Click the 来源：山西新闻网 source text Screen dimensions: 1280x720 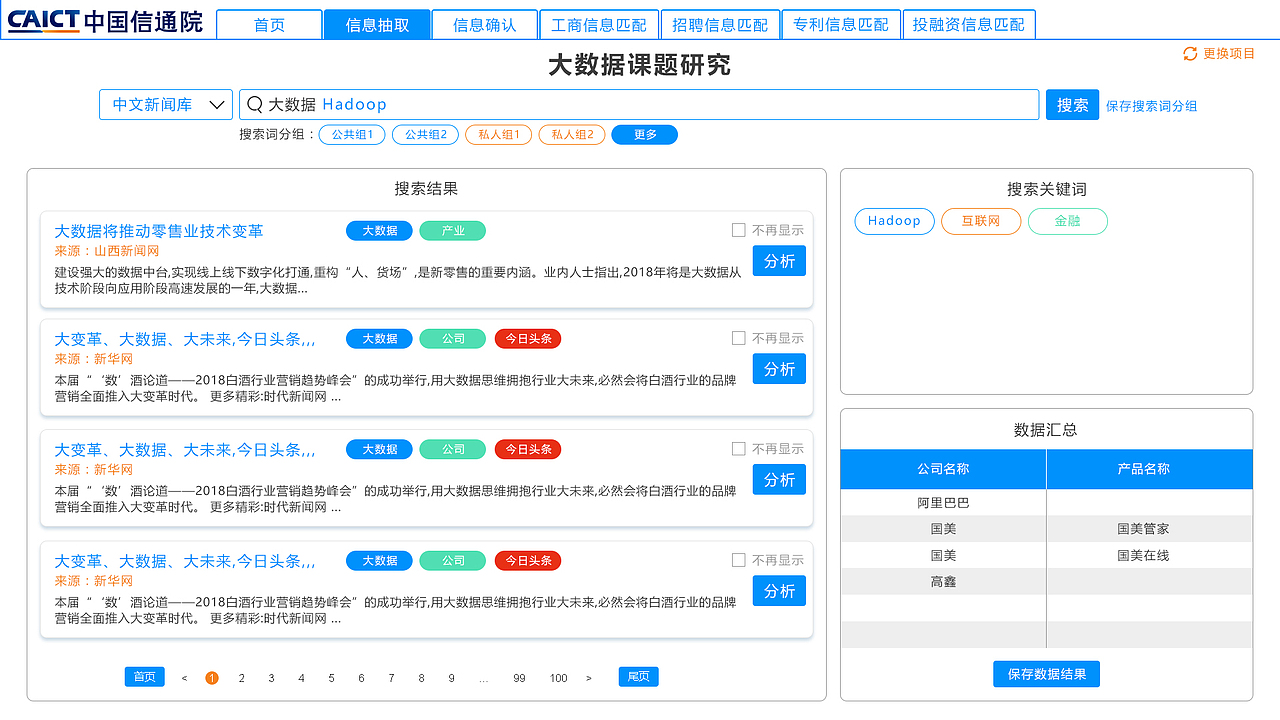point(107,251)
